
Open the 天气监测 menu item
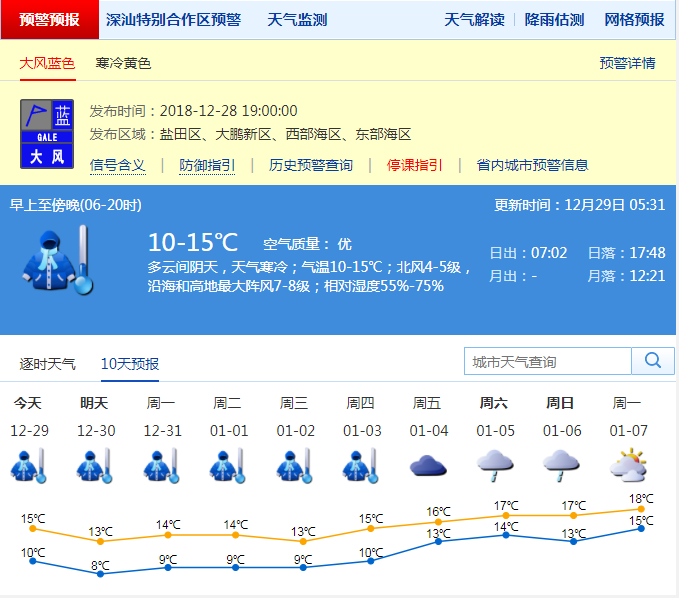point(297,19)
